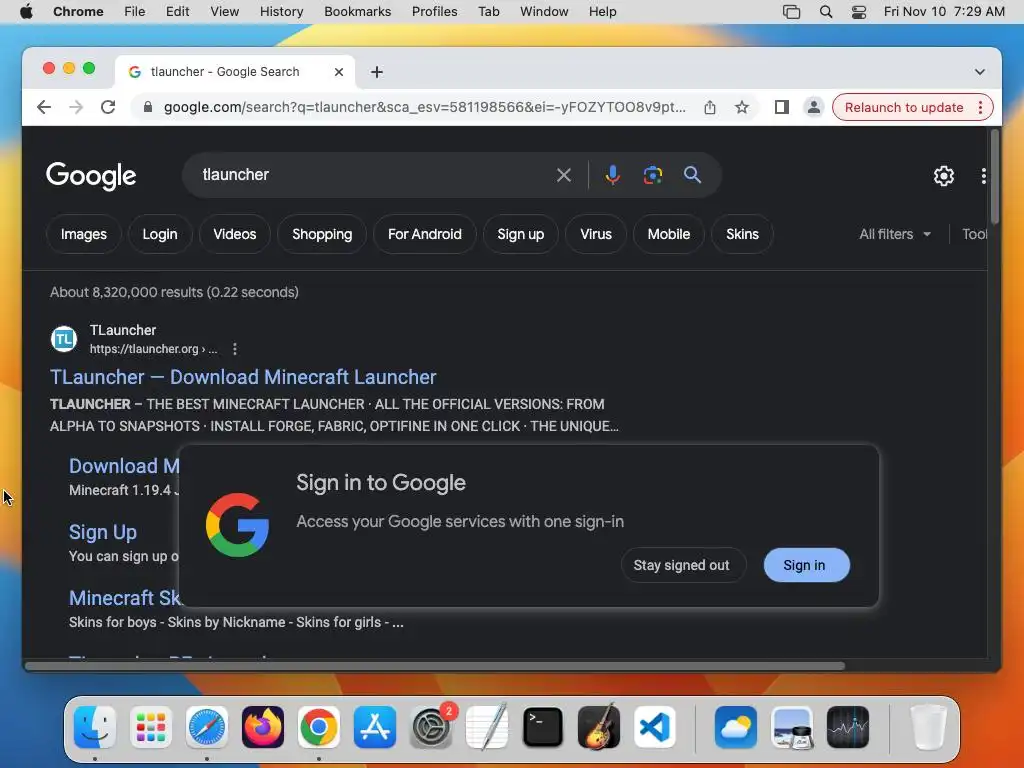1024x768 pixels.
Task: Open the Weather app in the dock
Action: pos(736,727)
